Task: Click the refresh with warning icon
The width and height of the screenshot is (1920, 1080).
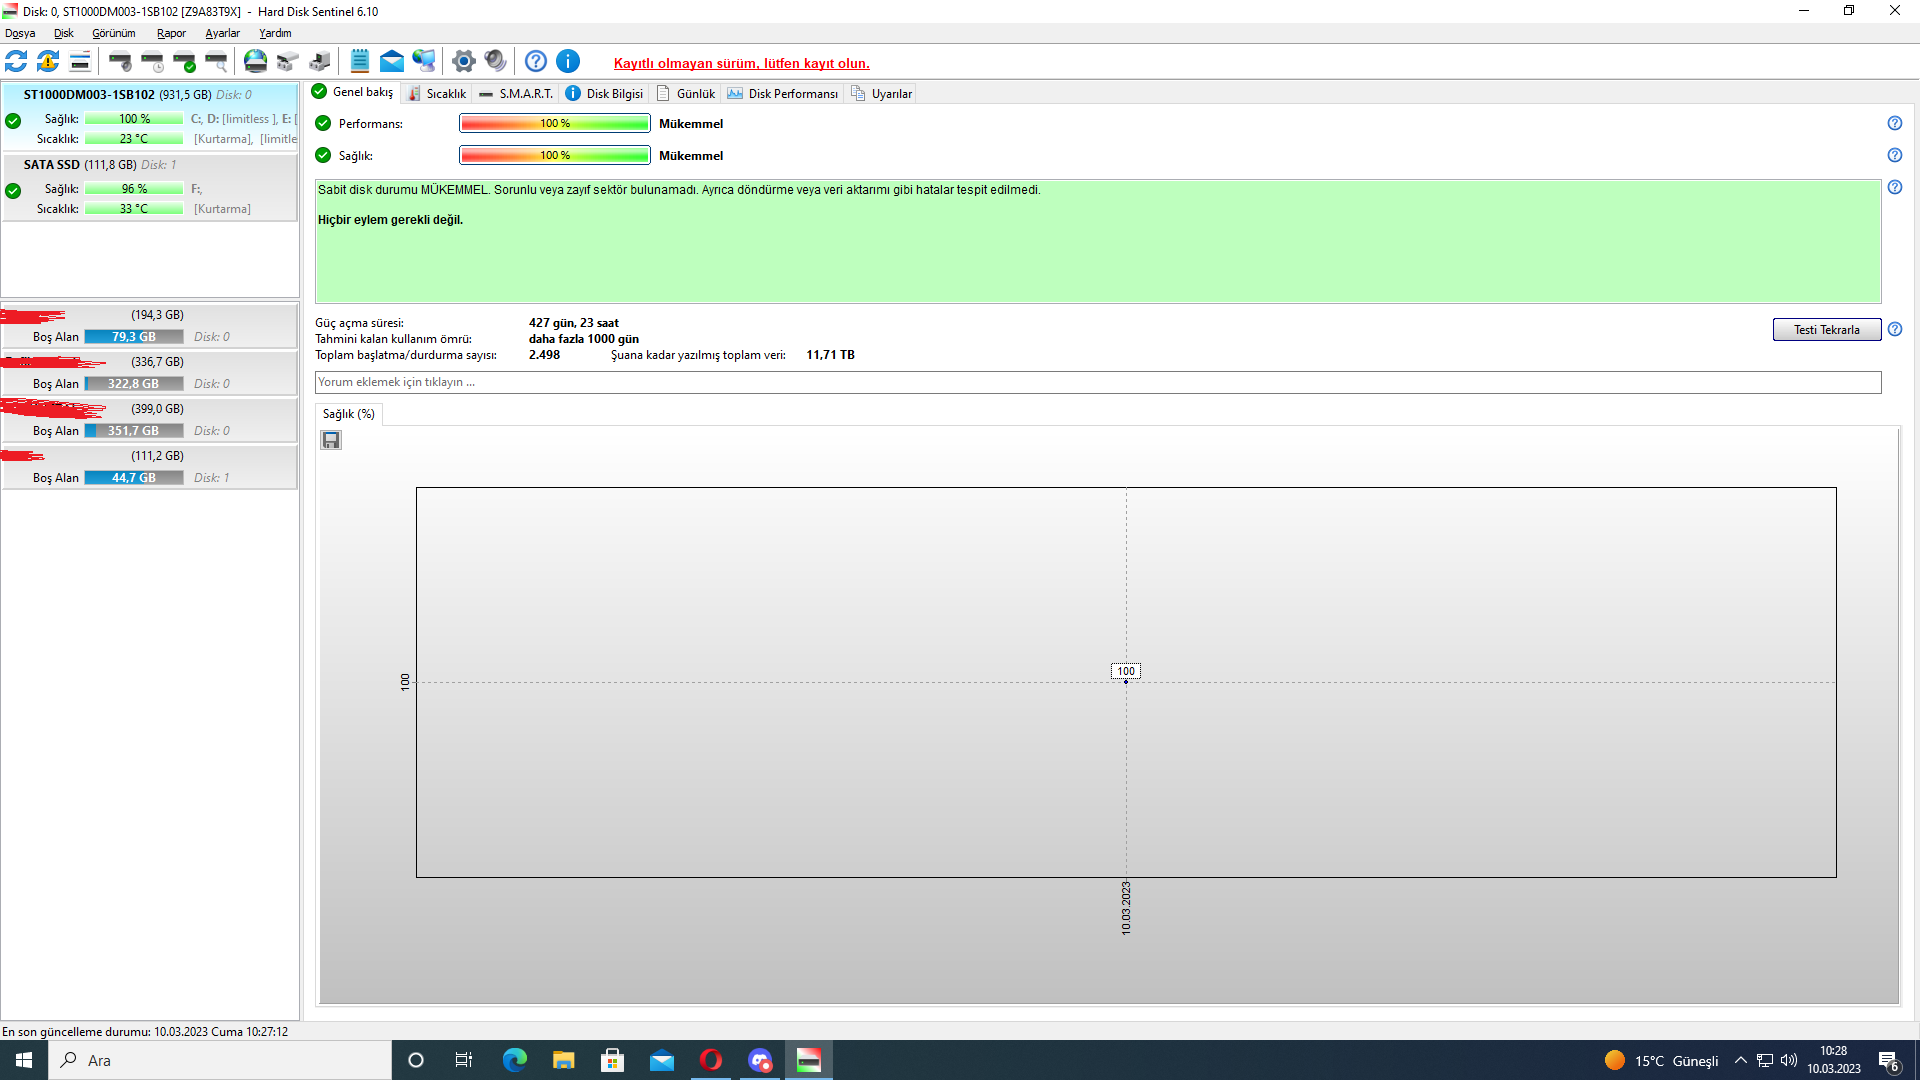Action: click(48, 61)
